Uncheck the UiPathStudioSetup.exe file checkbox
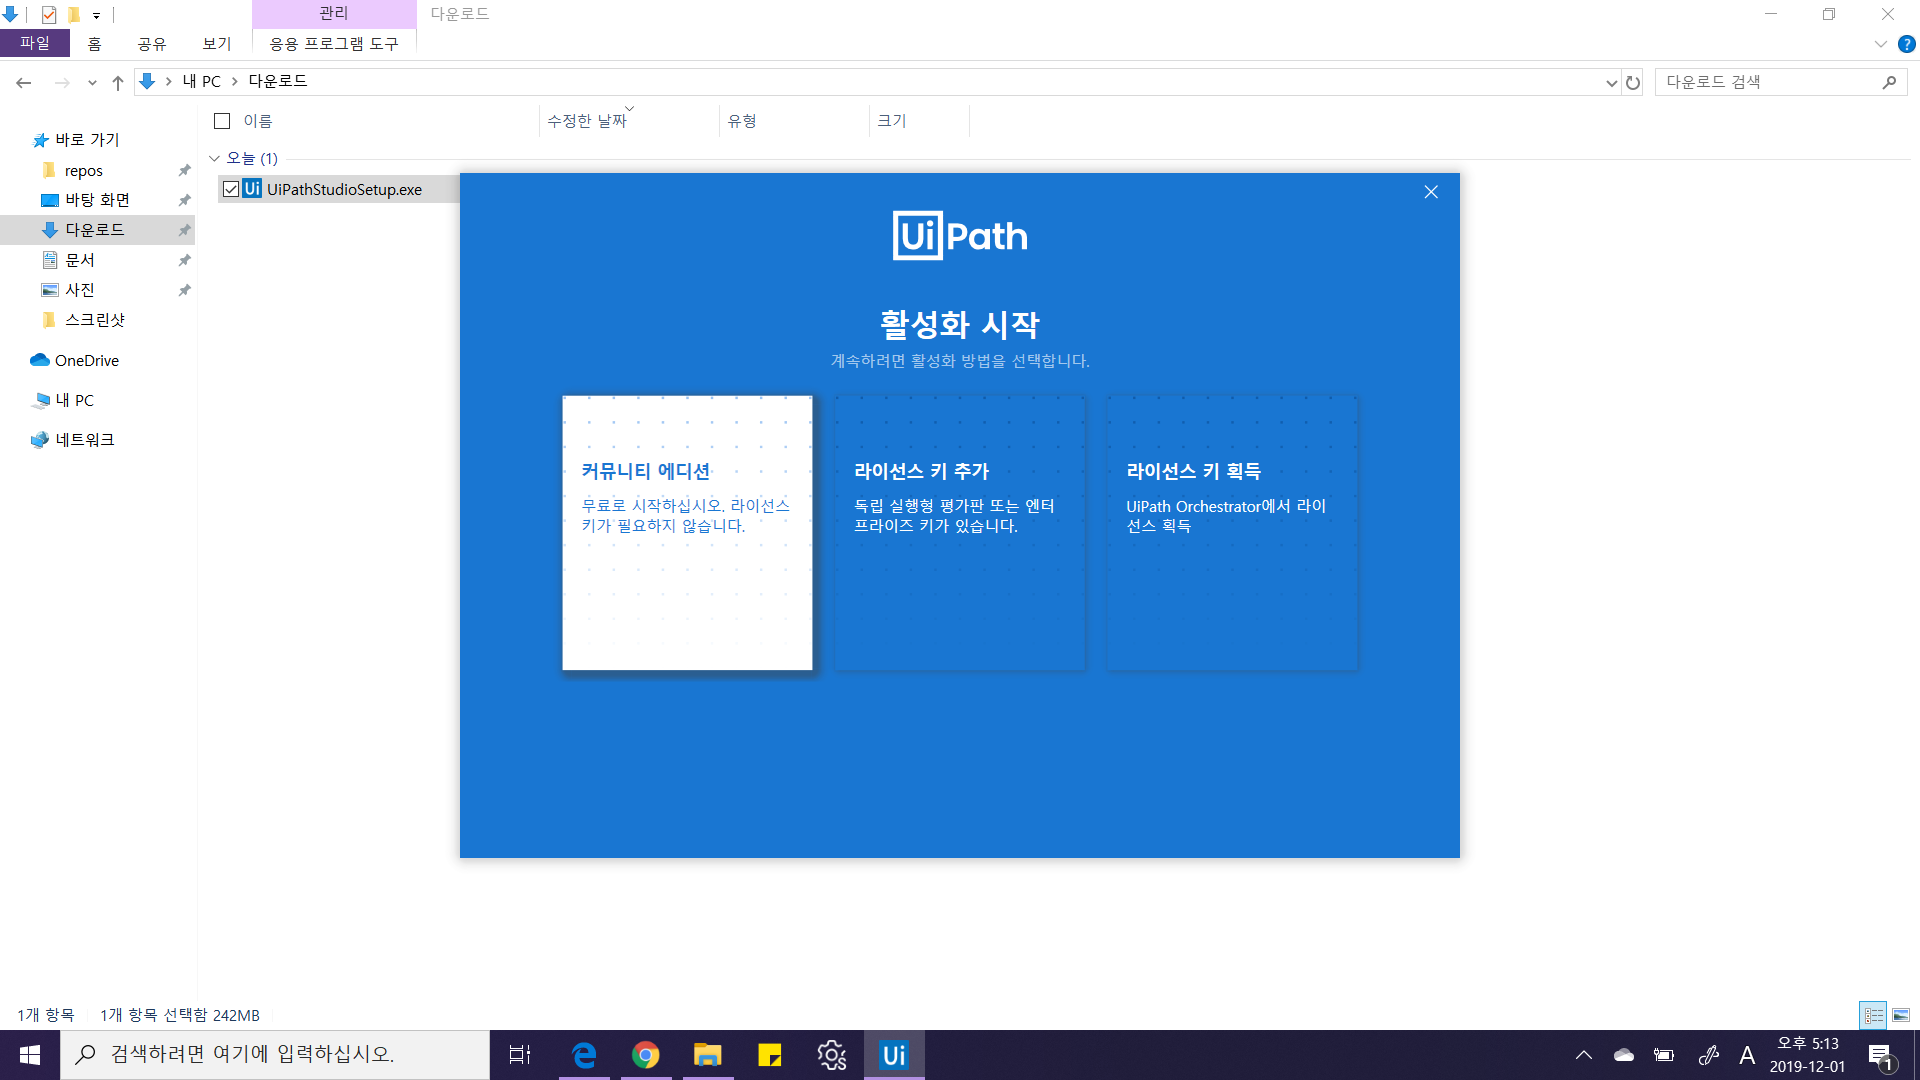The image size is (1920, 1080). click(231, 189)
